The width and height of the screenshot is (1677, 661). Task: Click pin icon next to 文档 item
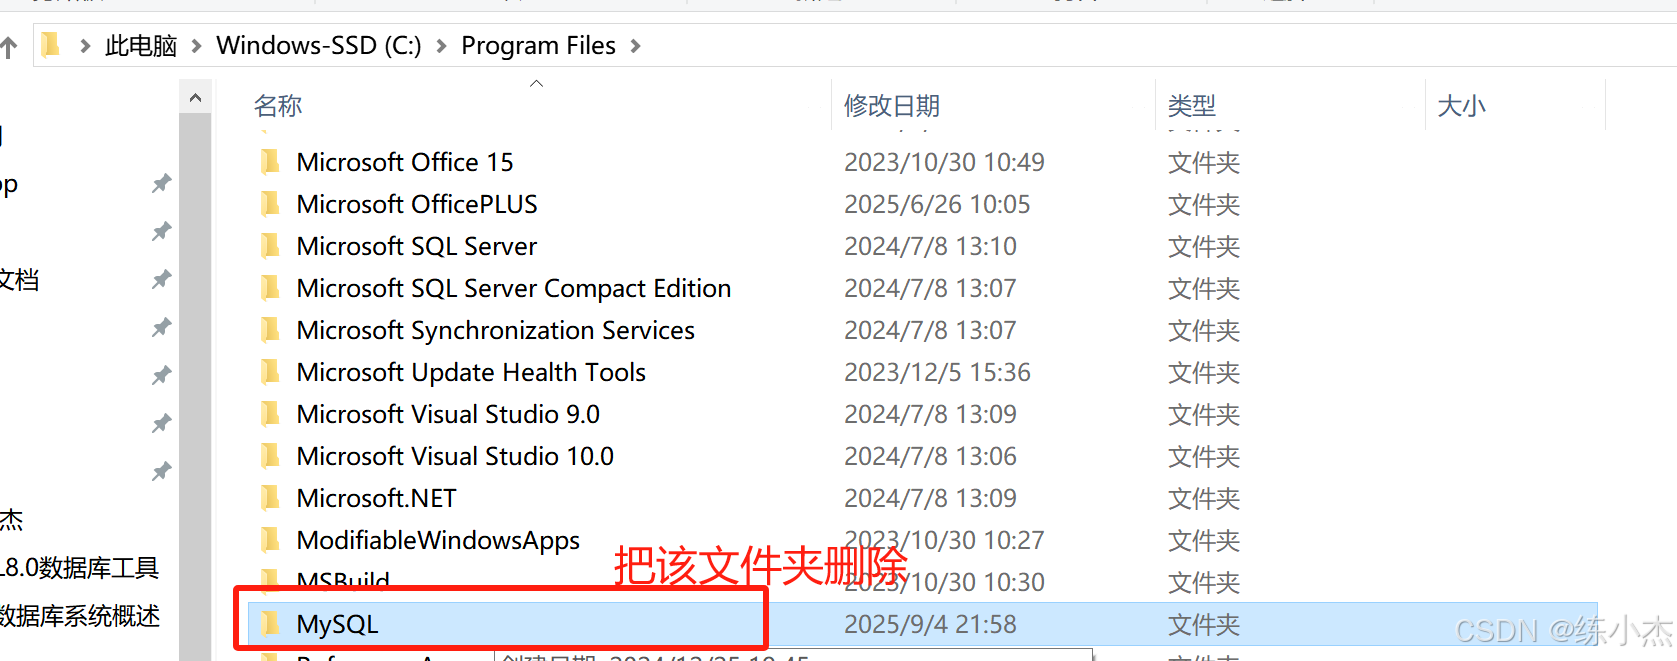(161, 280)
